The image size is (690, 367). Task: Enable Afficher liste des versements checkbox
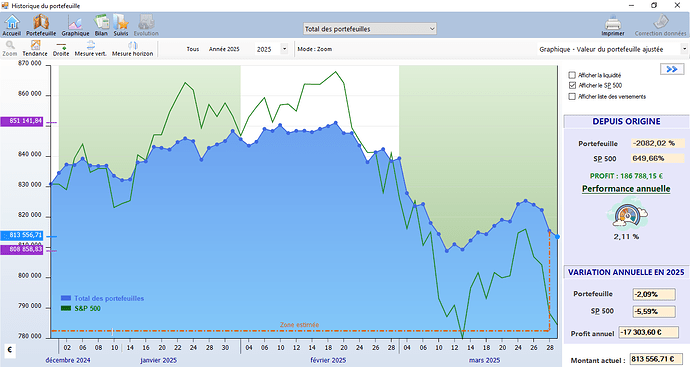pyautogui.click(x=572, y=96)
